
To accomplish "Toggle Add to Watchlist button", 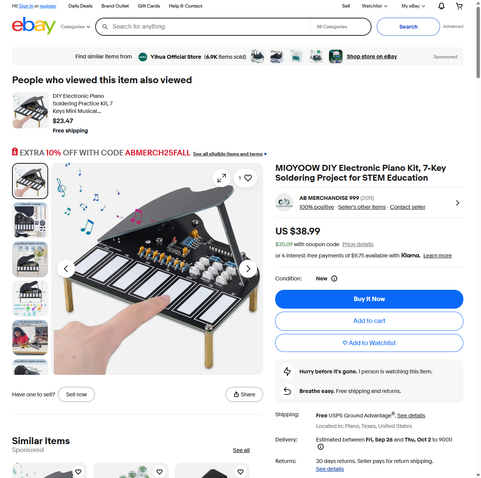I will [x=369, y=343].
